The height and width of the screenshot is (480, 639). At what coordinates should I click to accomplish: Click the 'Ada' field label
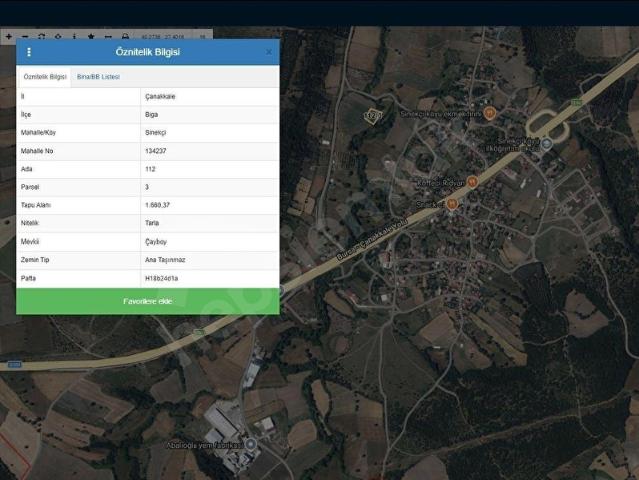coord(26,169)
